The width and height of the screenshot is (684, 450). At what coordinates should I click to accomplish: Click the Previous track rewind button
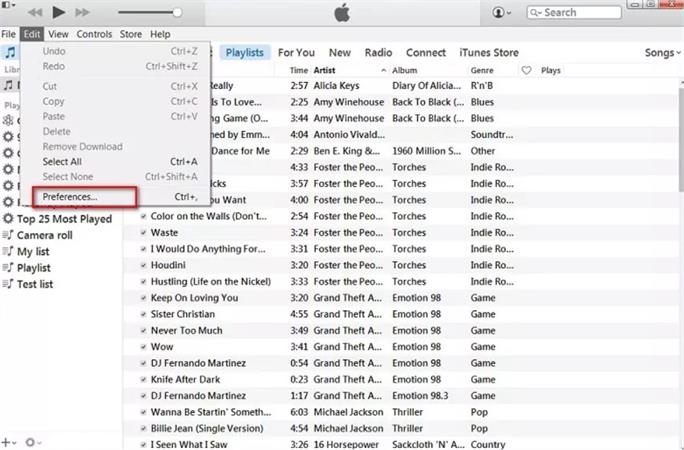click(x=35, y=12)
